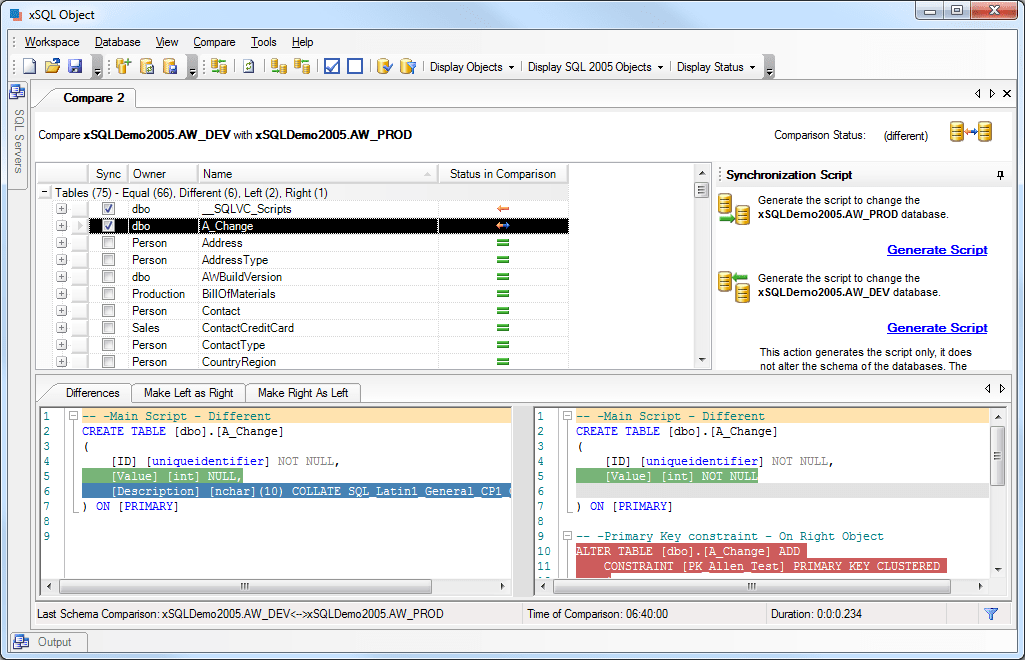The image size is (1025, 660).
Task: Create a new workspace with the blank page icon
Action: click(29, 66)
